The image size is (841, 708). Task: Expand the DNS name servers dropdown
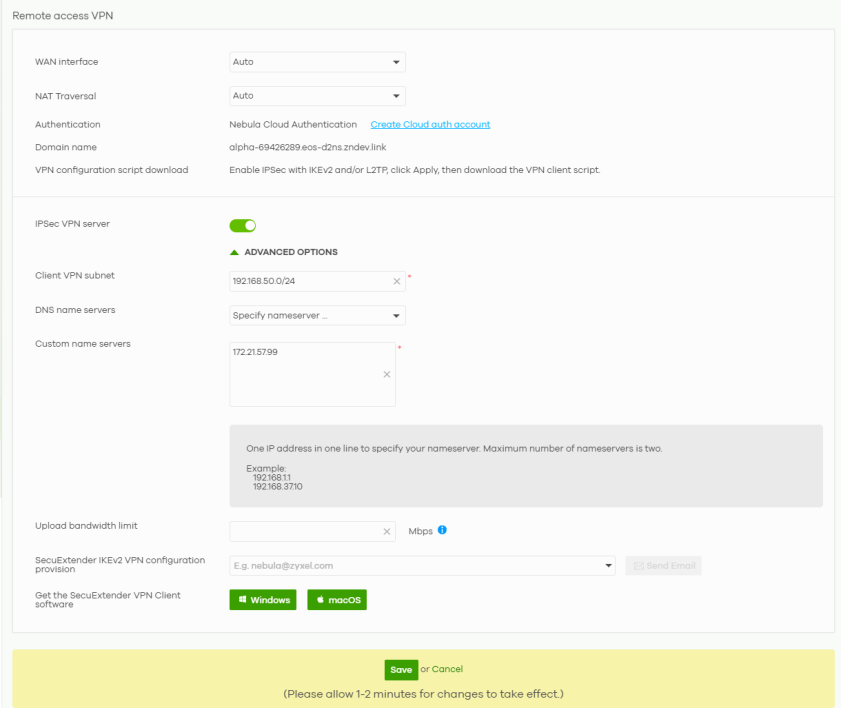click(317, 316)
